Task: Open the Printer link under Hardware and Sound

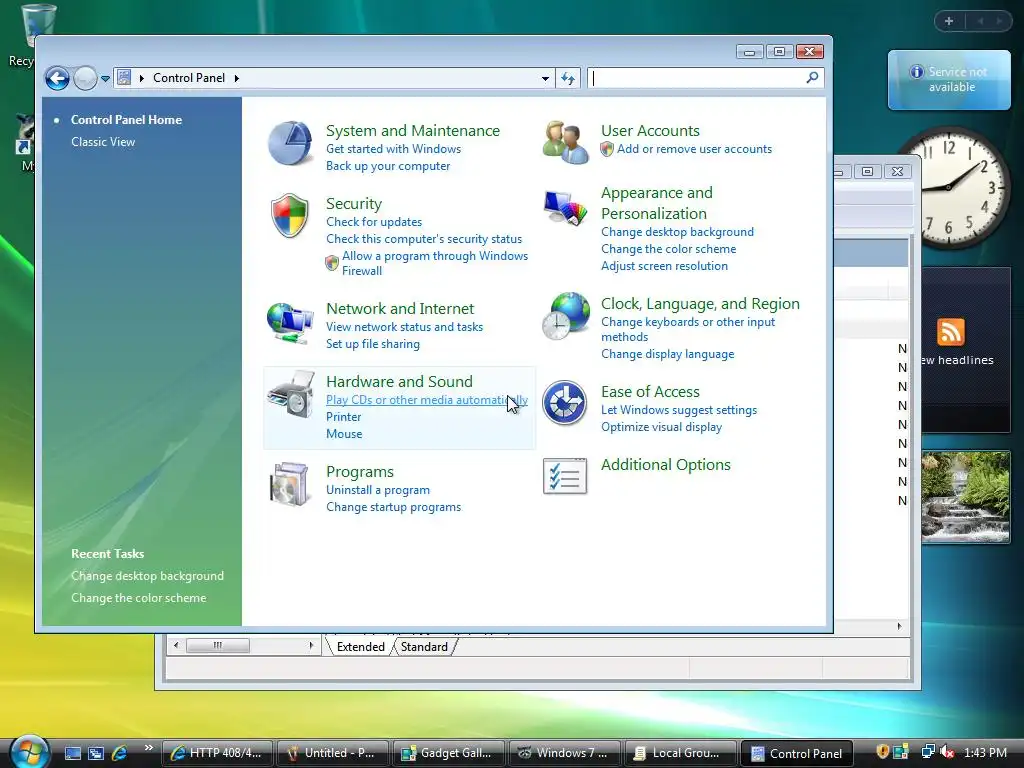Action: (x=344, y=417)
